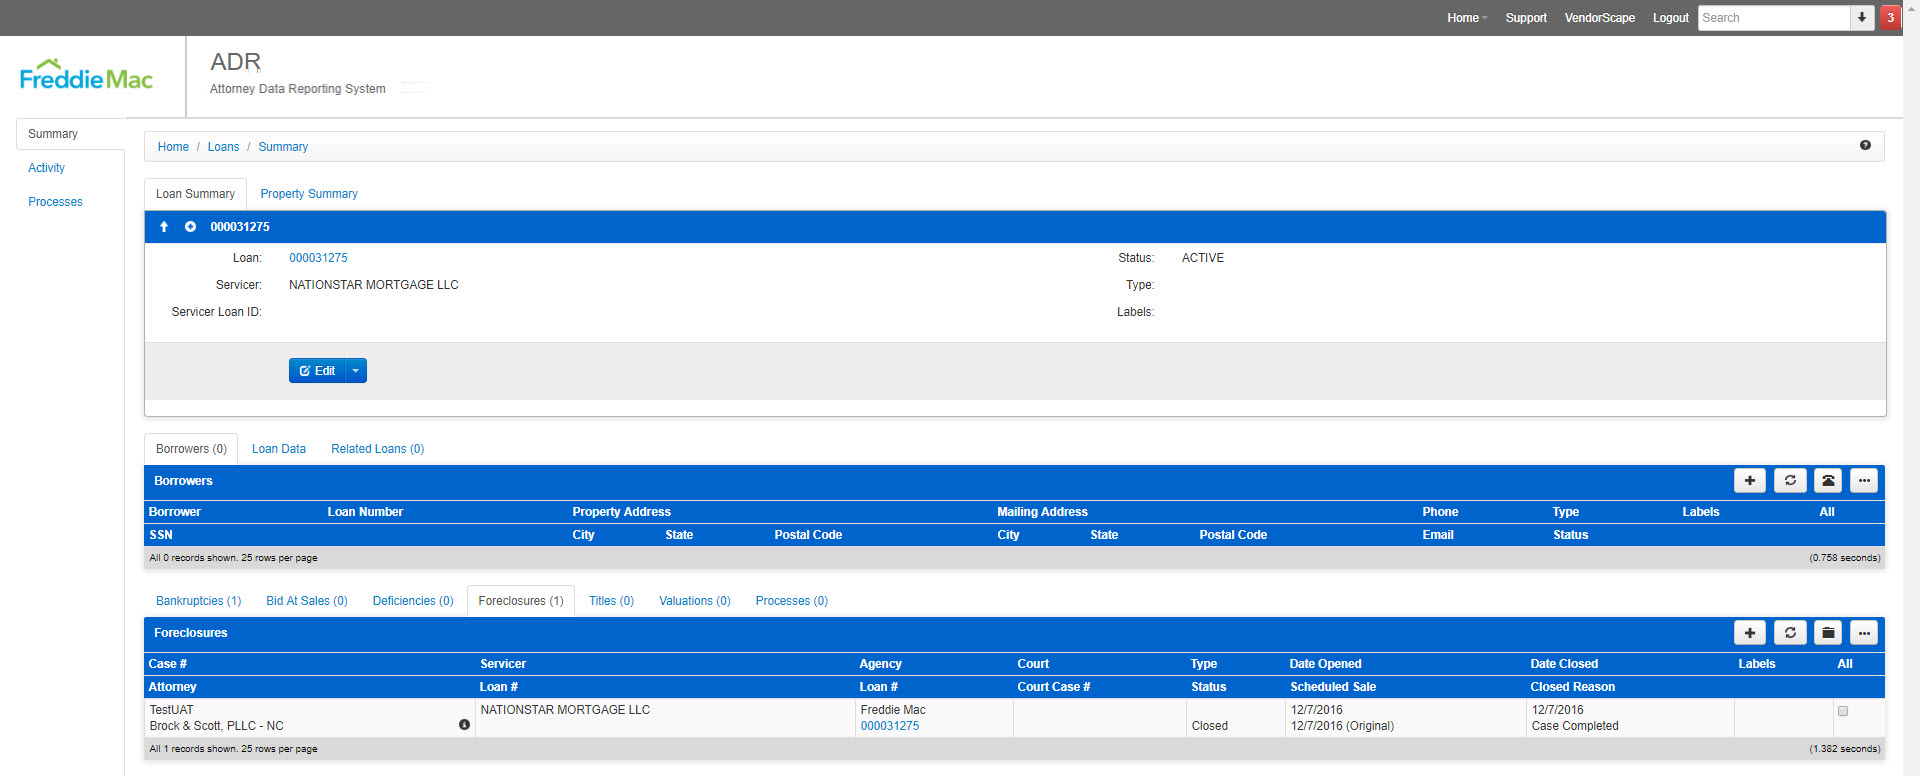Click Case Completed closed reason text
The width and height of the screenshot is (1920, 776).
click(x=1575, y=726)
